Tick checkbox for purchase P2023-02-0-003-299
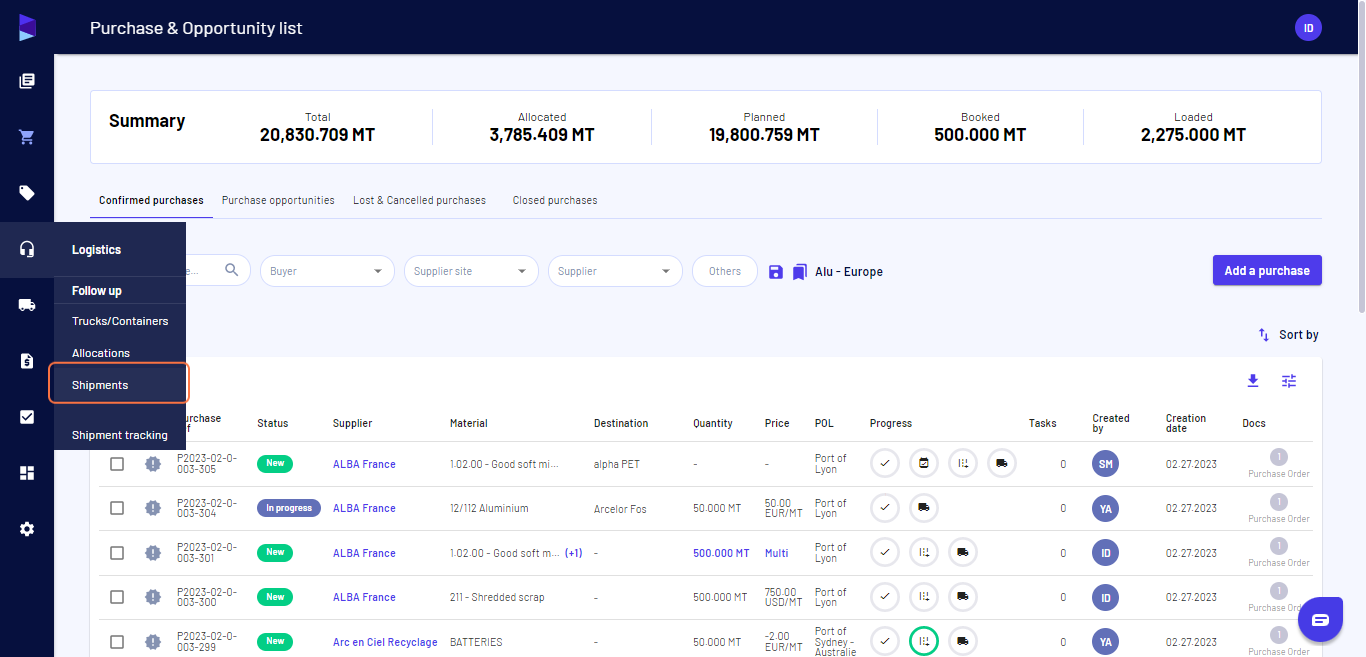Screen dimensions: 1366x657 (117, 642)
